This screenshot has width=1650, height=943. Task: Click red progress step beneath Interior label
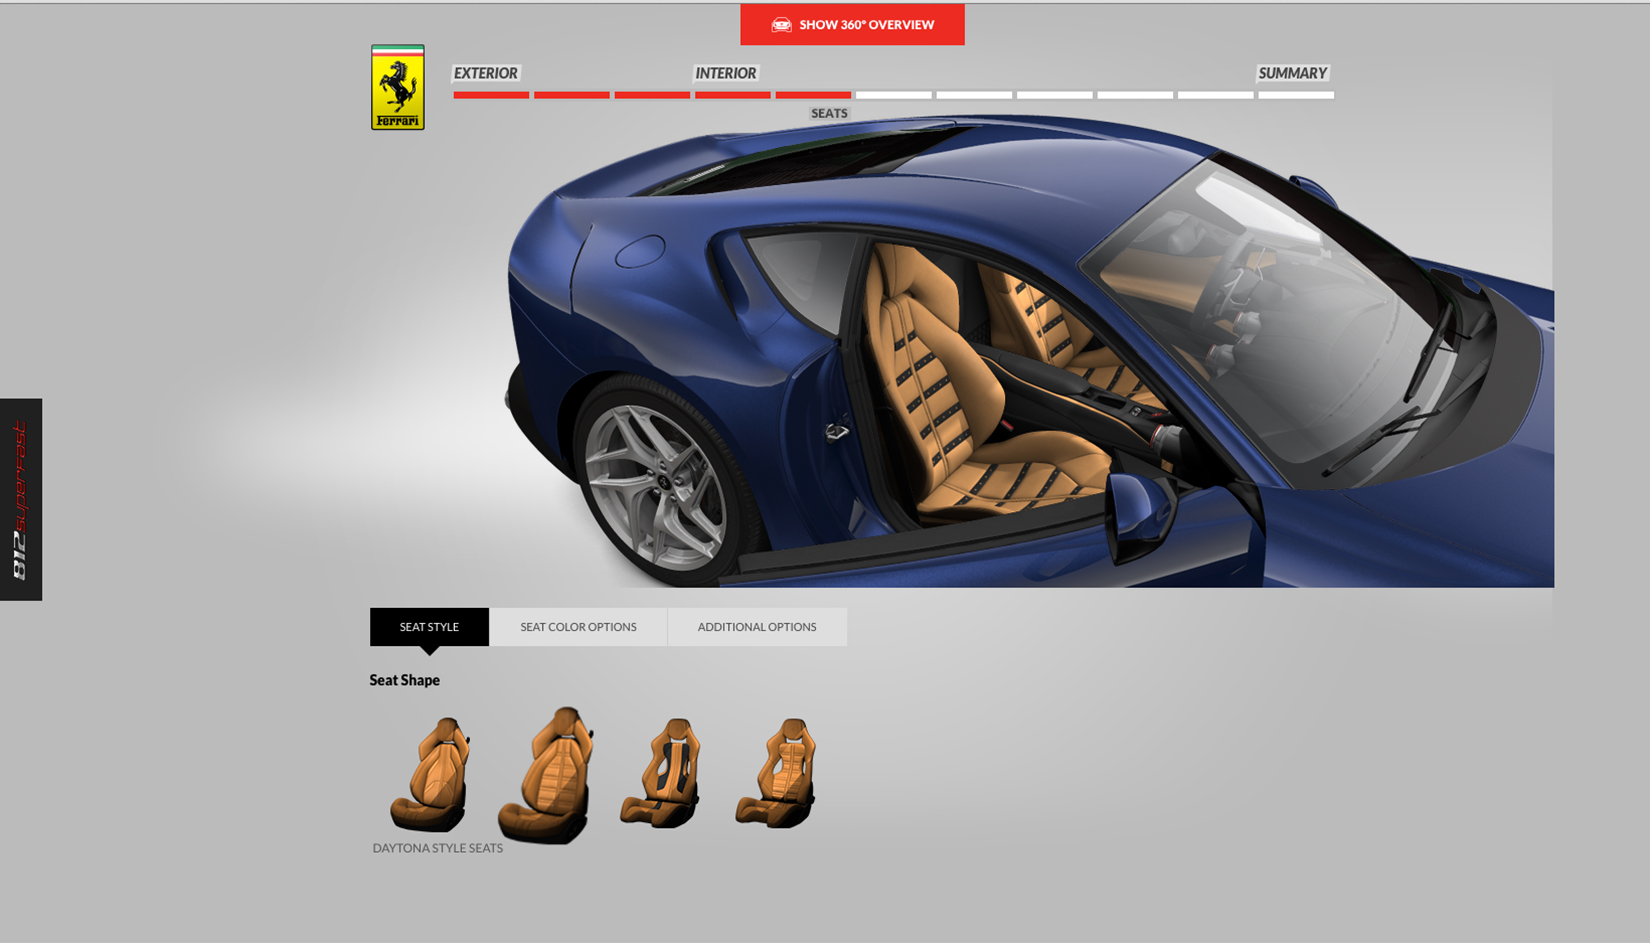click(x=732, y=95)
